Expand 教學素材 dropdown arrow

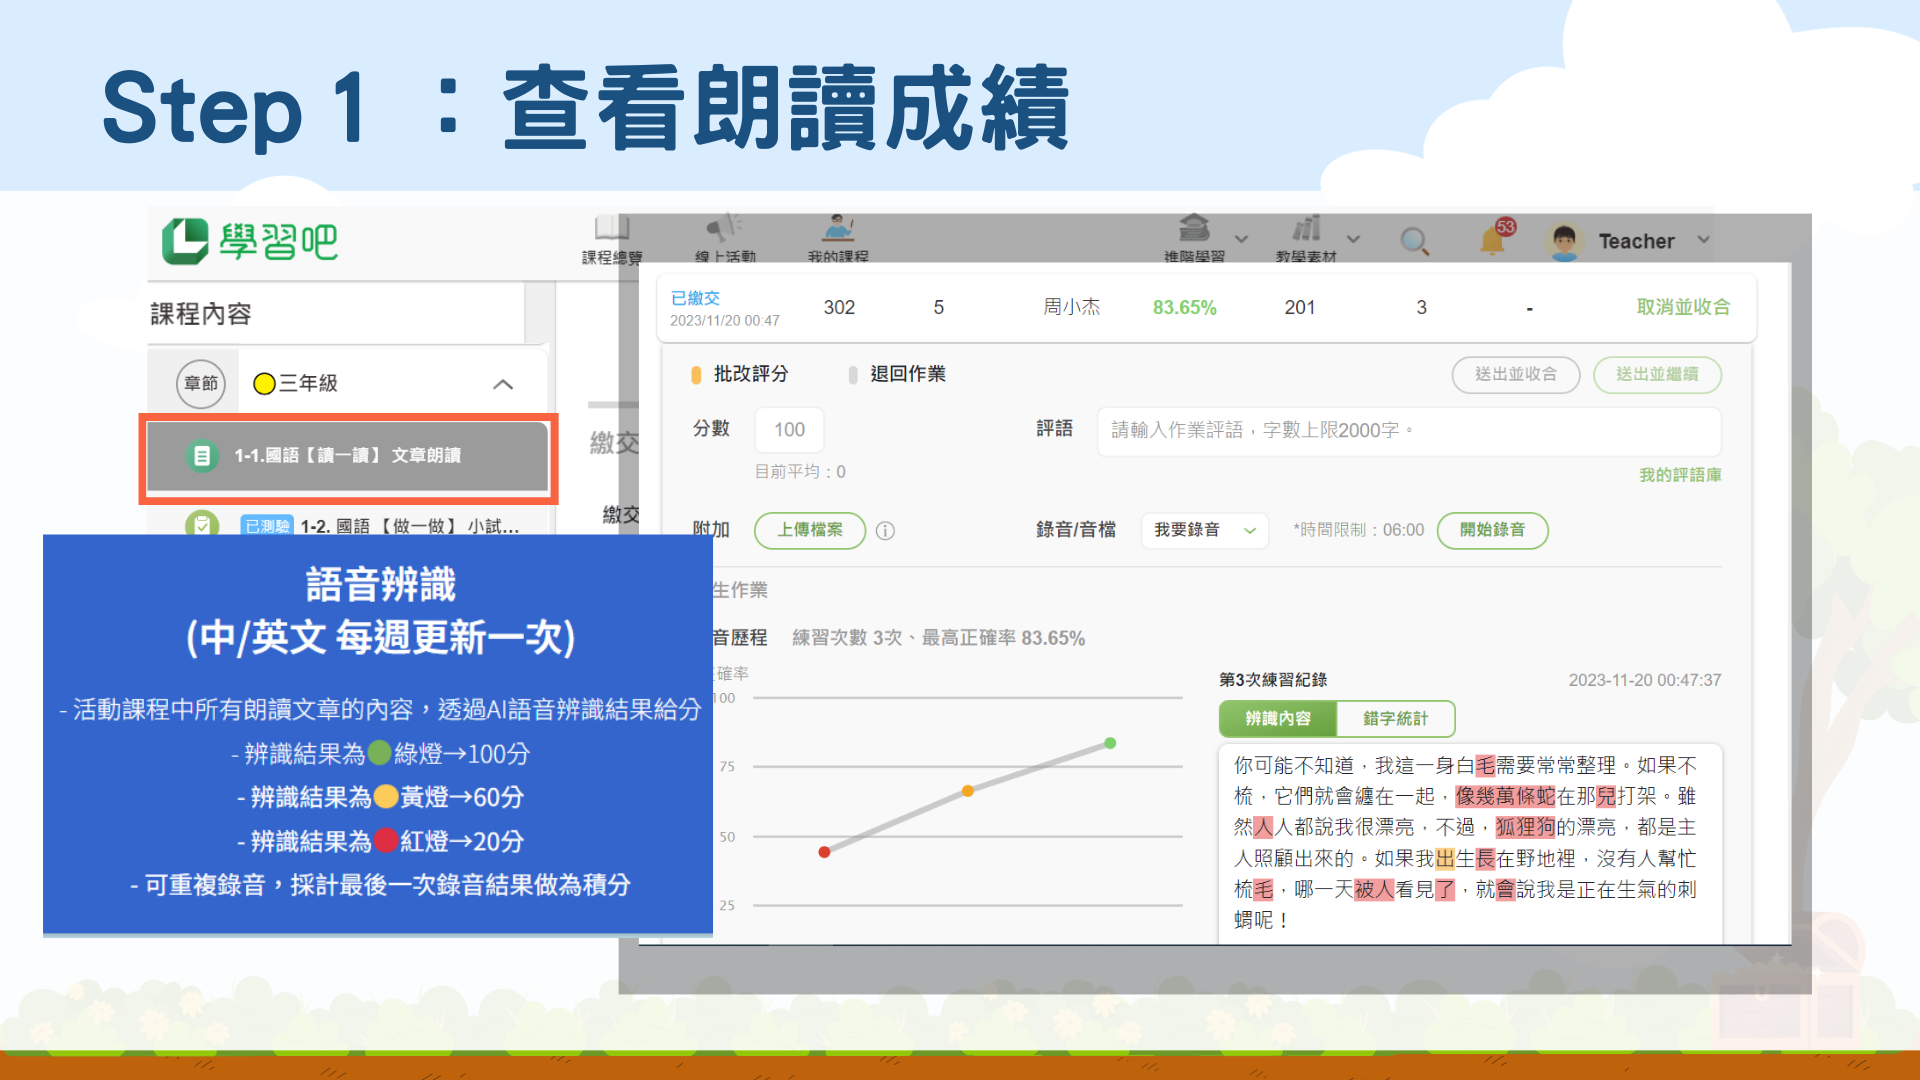(1354, 239)
